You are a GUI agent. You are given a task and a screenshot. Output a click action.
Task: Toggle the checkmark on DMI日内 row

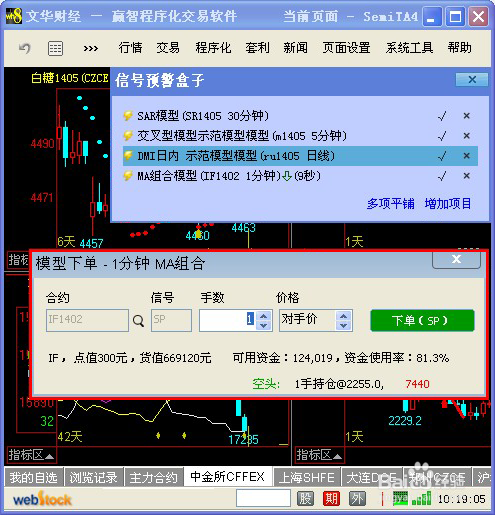pyautogui.click(x=442, y=156)
